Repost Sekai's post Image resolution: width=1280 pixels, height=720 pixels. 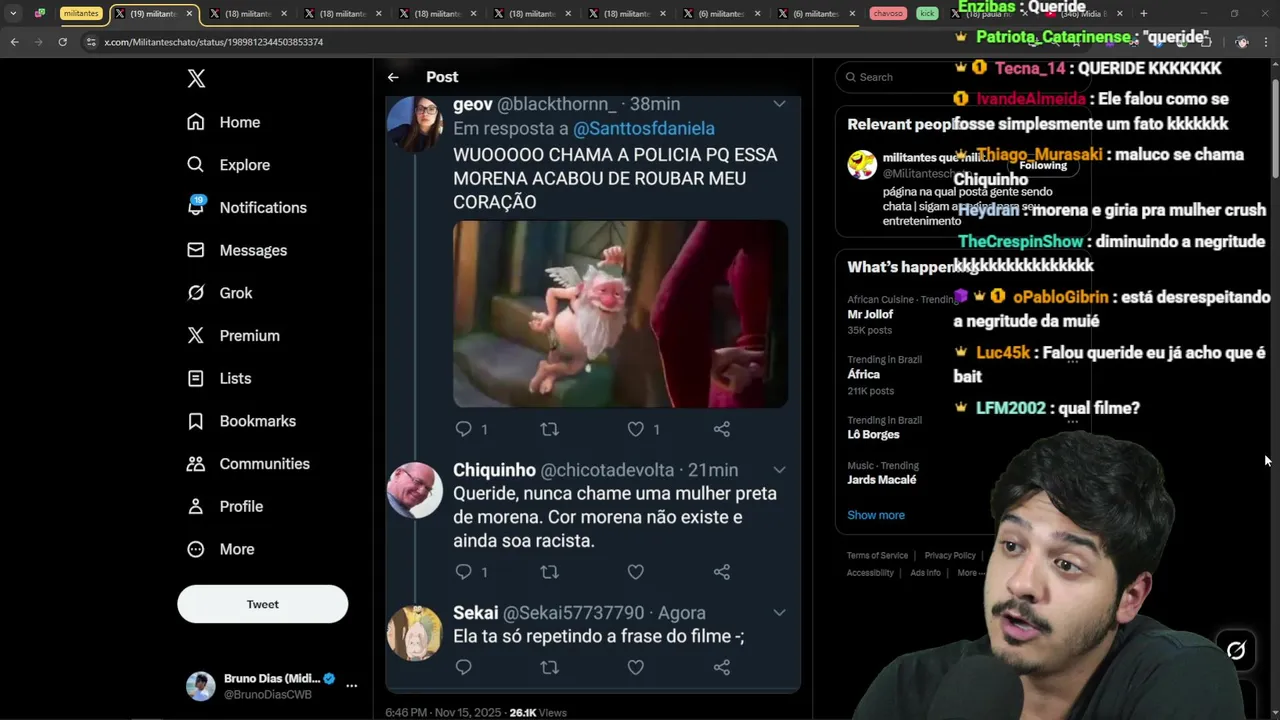click(549, 666)
